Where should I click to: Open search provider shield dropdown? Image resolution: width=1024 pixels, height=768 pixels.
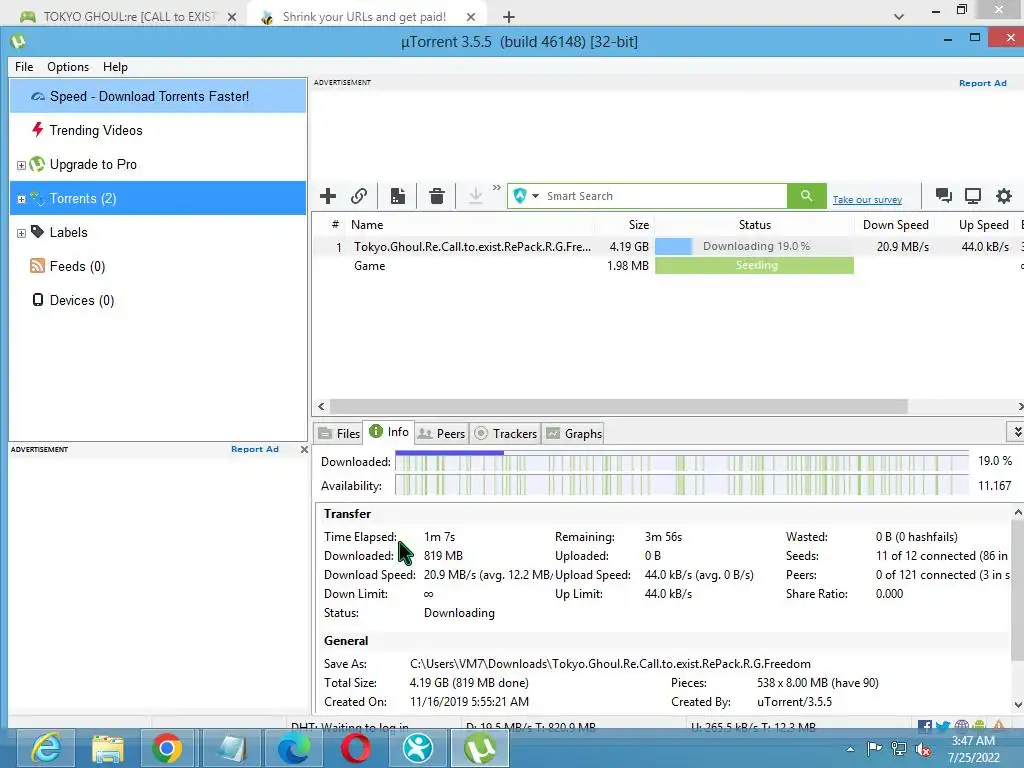coord(526,196)
